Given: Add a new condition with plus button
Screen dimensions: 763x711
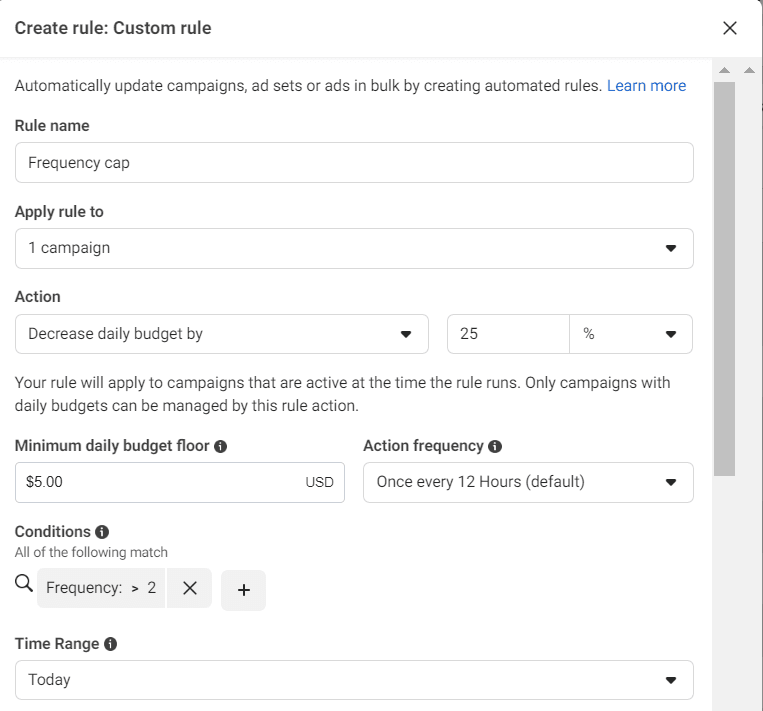Looking at the screenshot, I should (x=243, y=590).
